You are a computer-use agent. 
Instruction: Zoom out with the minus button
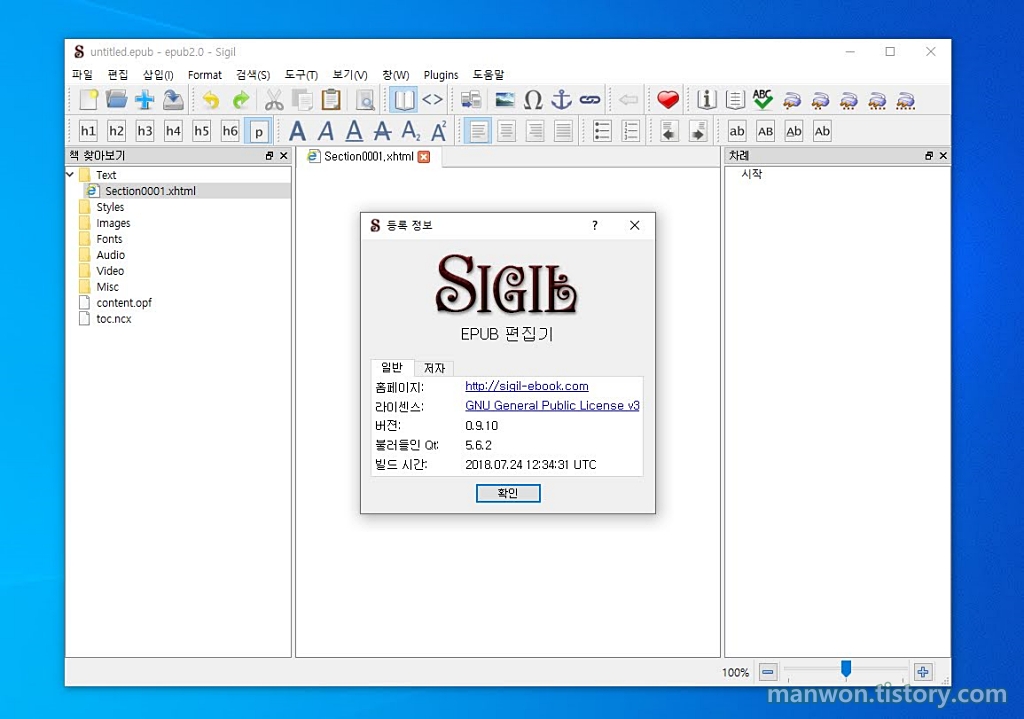pyautogui.click(x=768, y=671)
